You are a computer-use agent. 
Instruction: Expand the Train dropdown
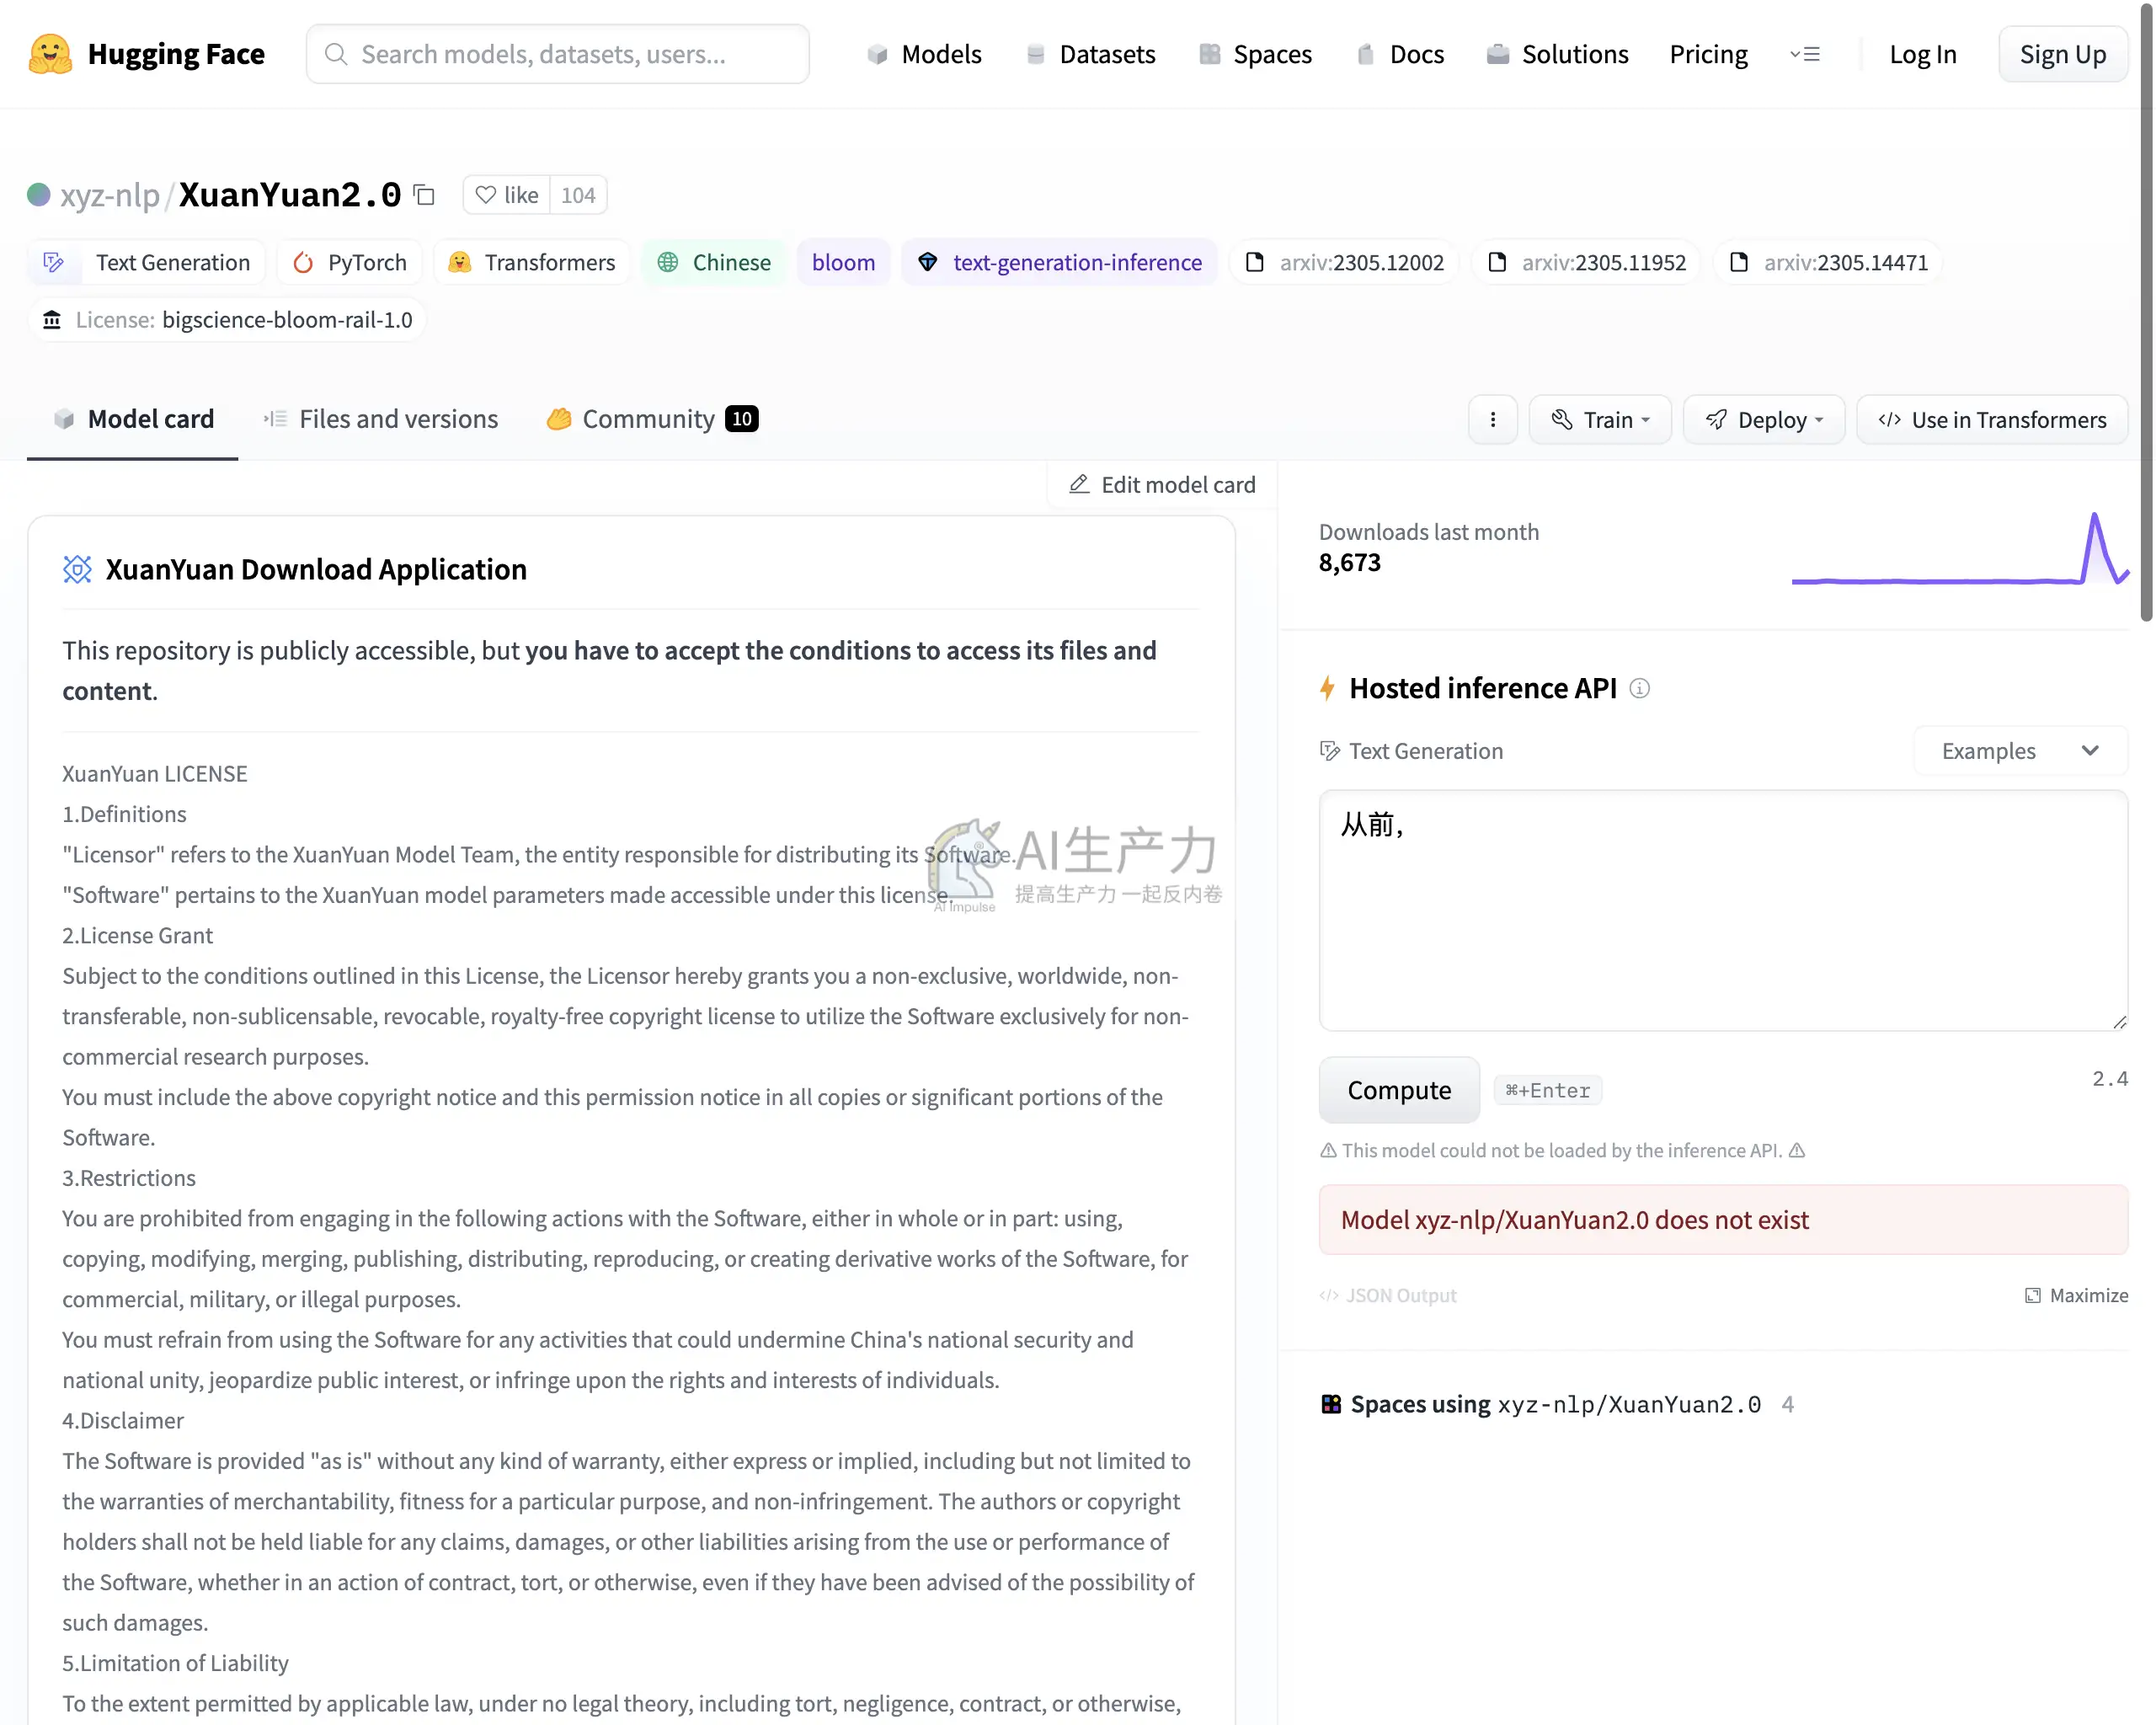point(1600,420)
